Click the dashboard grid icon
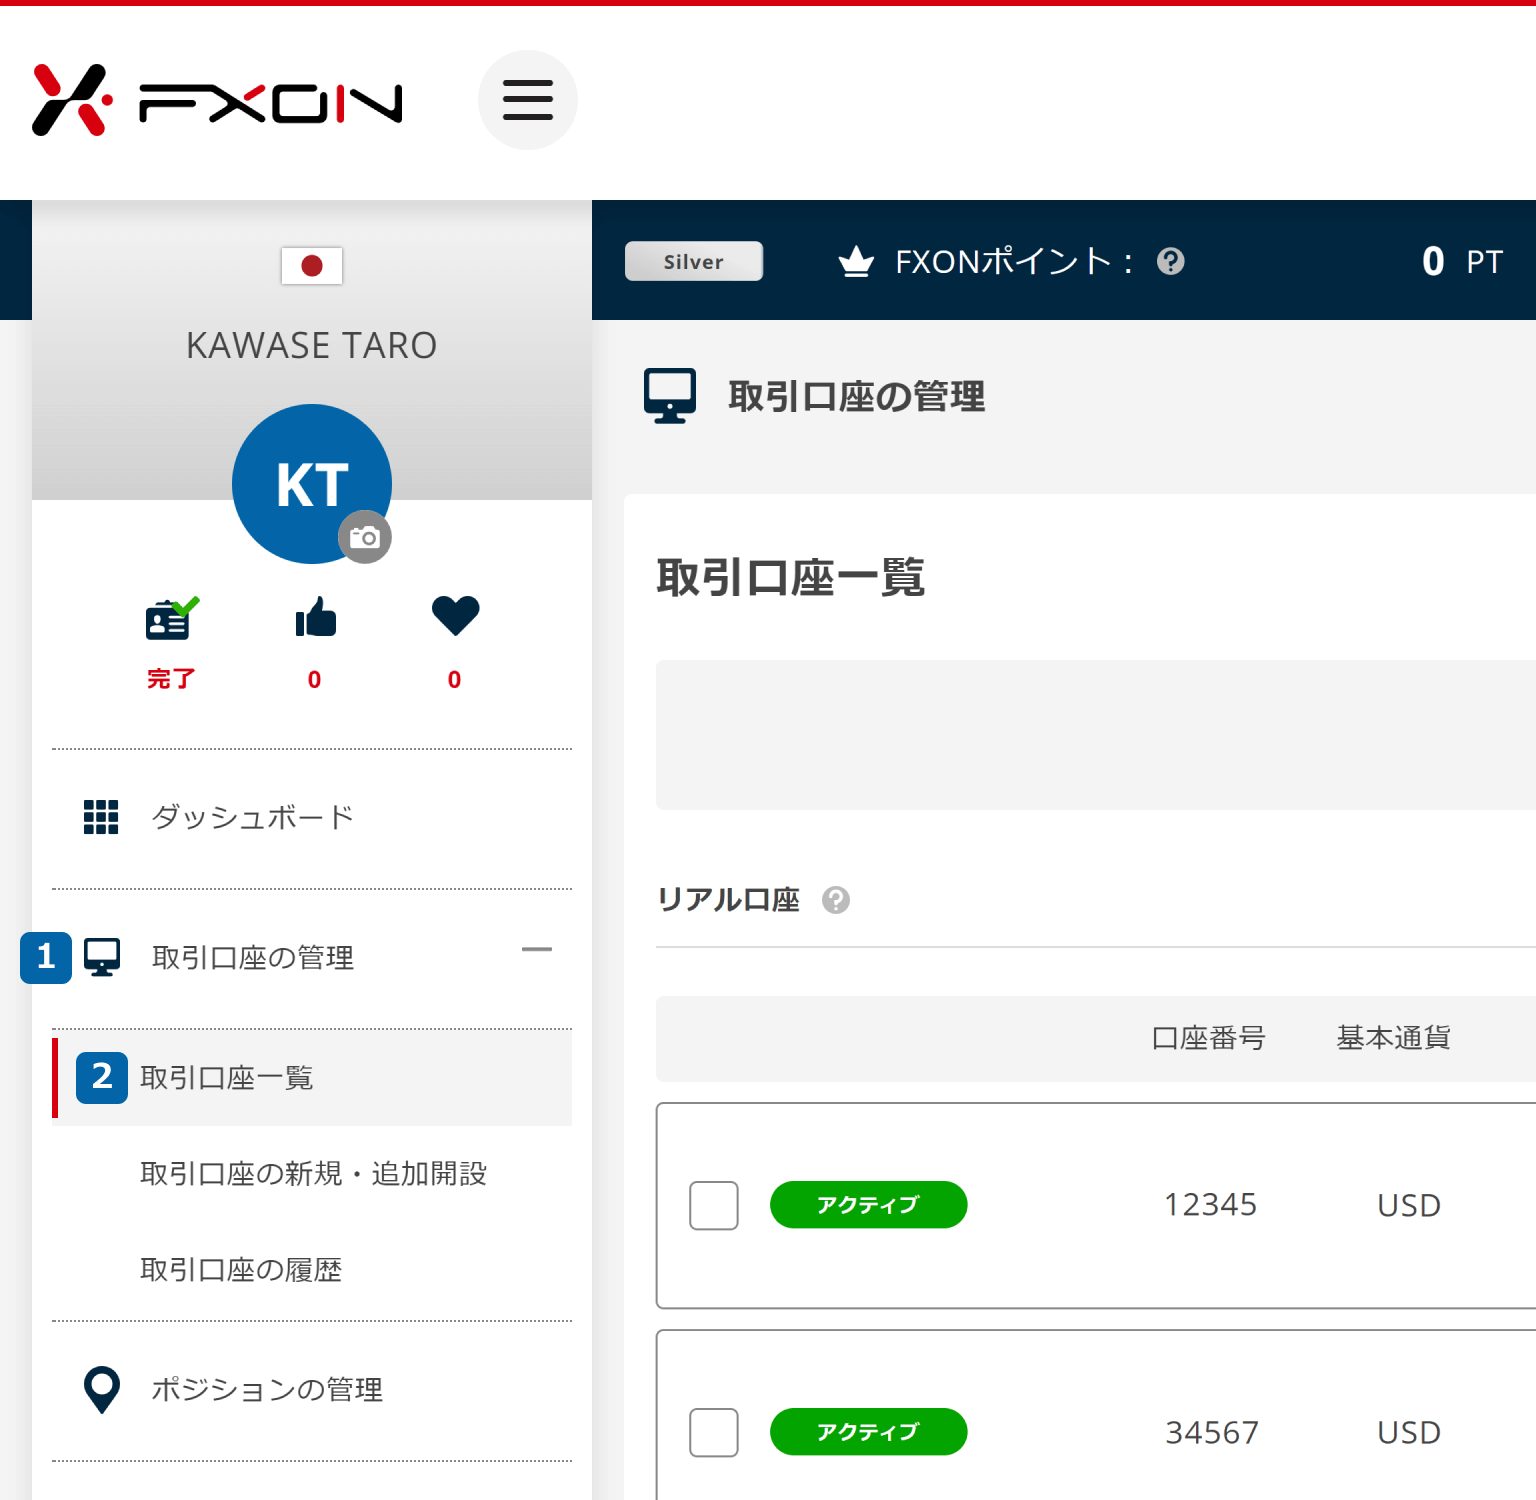This screenshot has width=1536, height=1500. point(101,817)
